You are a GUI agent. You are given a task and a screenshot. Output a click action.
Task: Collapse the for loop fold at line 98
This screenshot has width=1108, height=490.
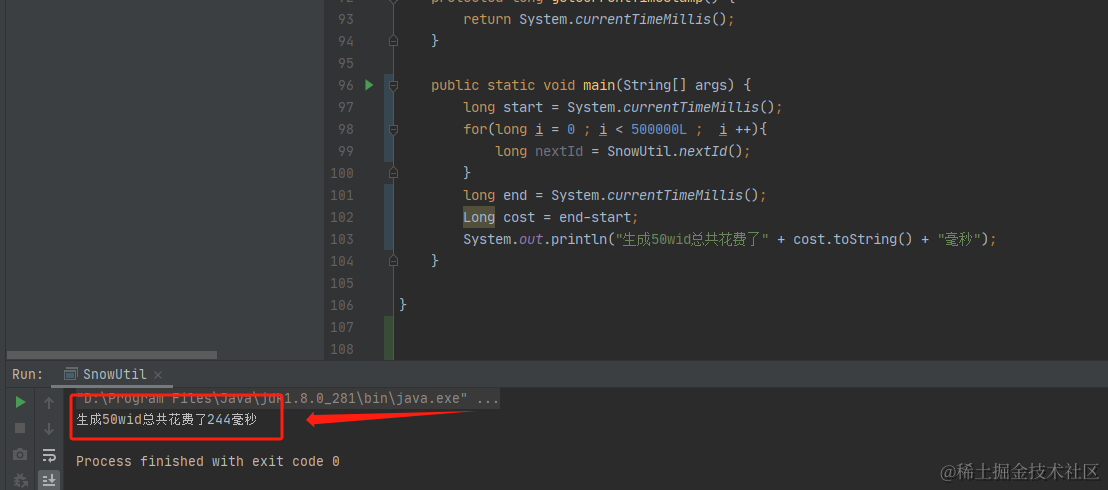(394, 129)
